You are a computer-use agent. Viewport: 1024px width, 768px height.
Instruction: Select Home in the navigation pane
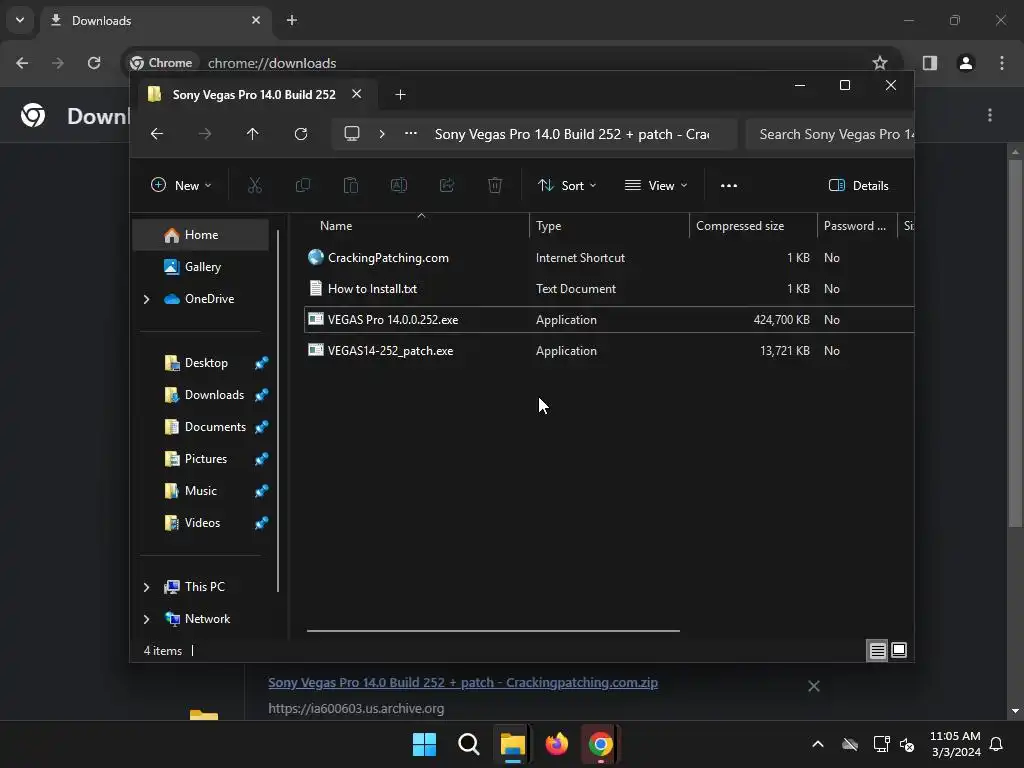[x=200, y=235]
